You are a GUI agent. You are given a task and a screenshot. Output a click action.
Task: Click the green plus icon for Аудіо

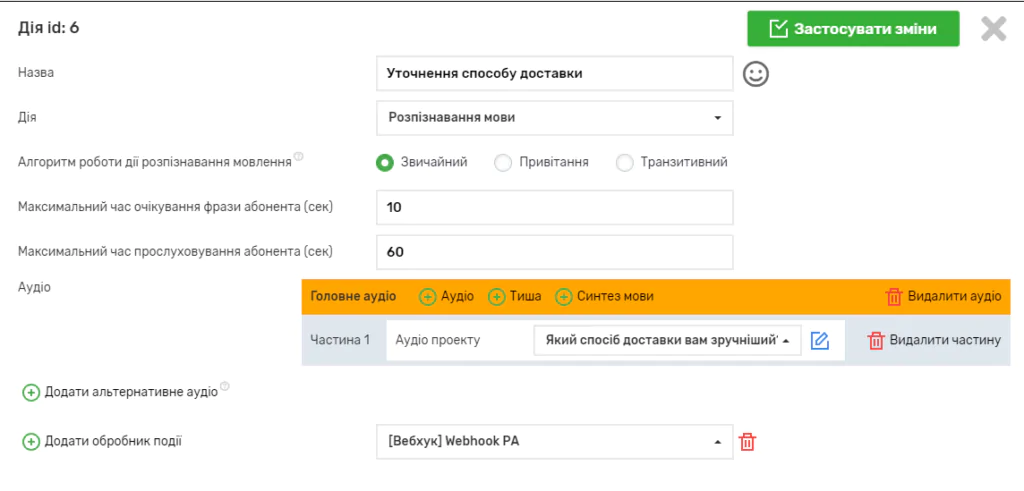(428, 297)
